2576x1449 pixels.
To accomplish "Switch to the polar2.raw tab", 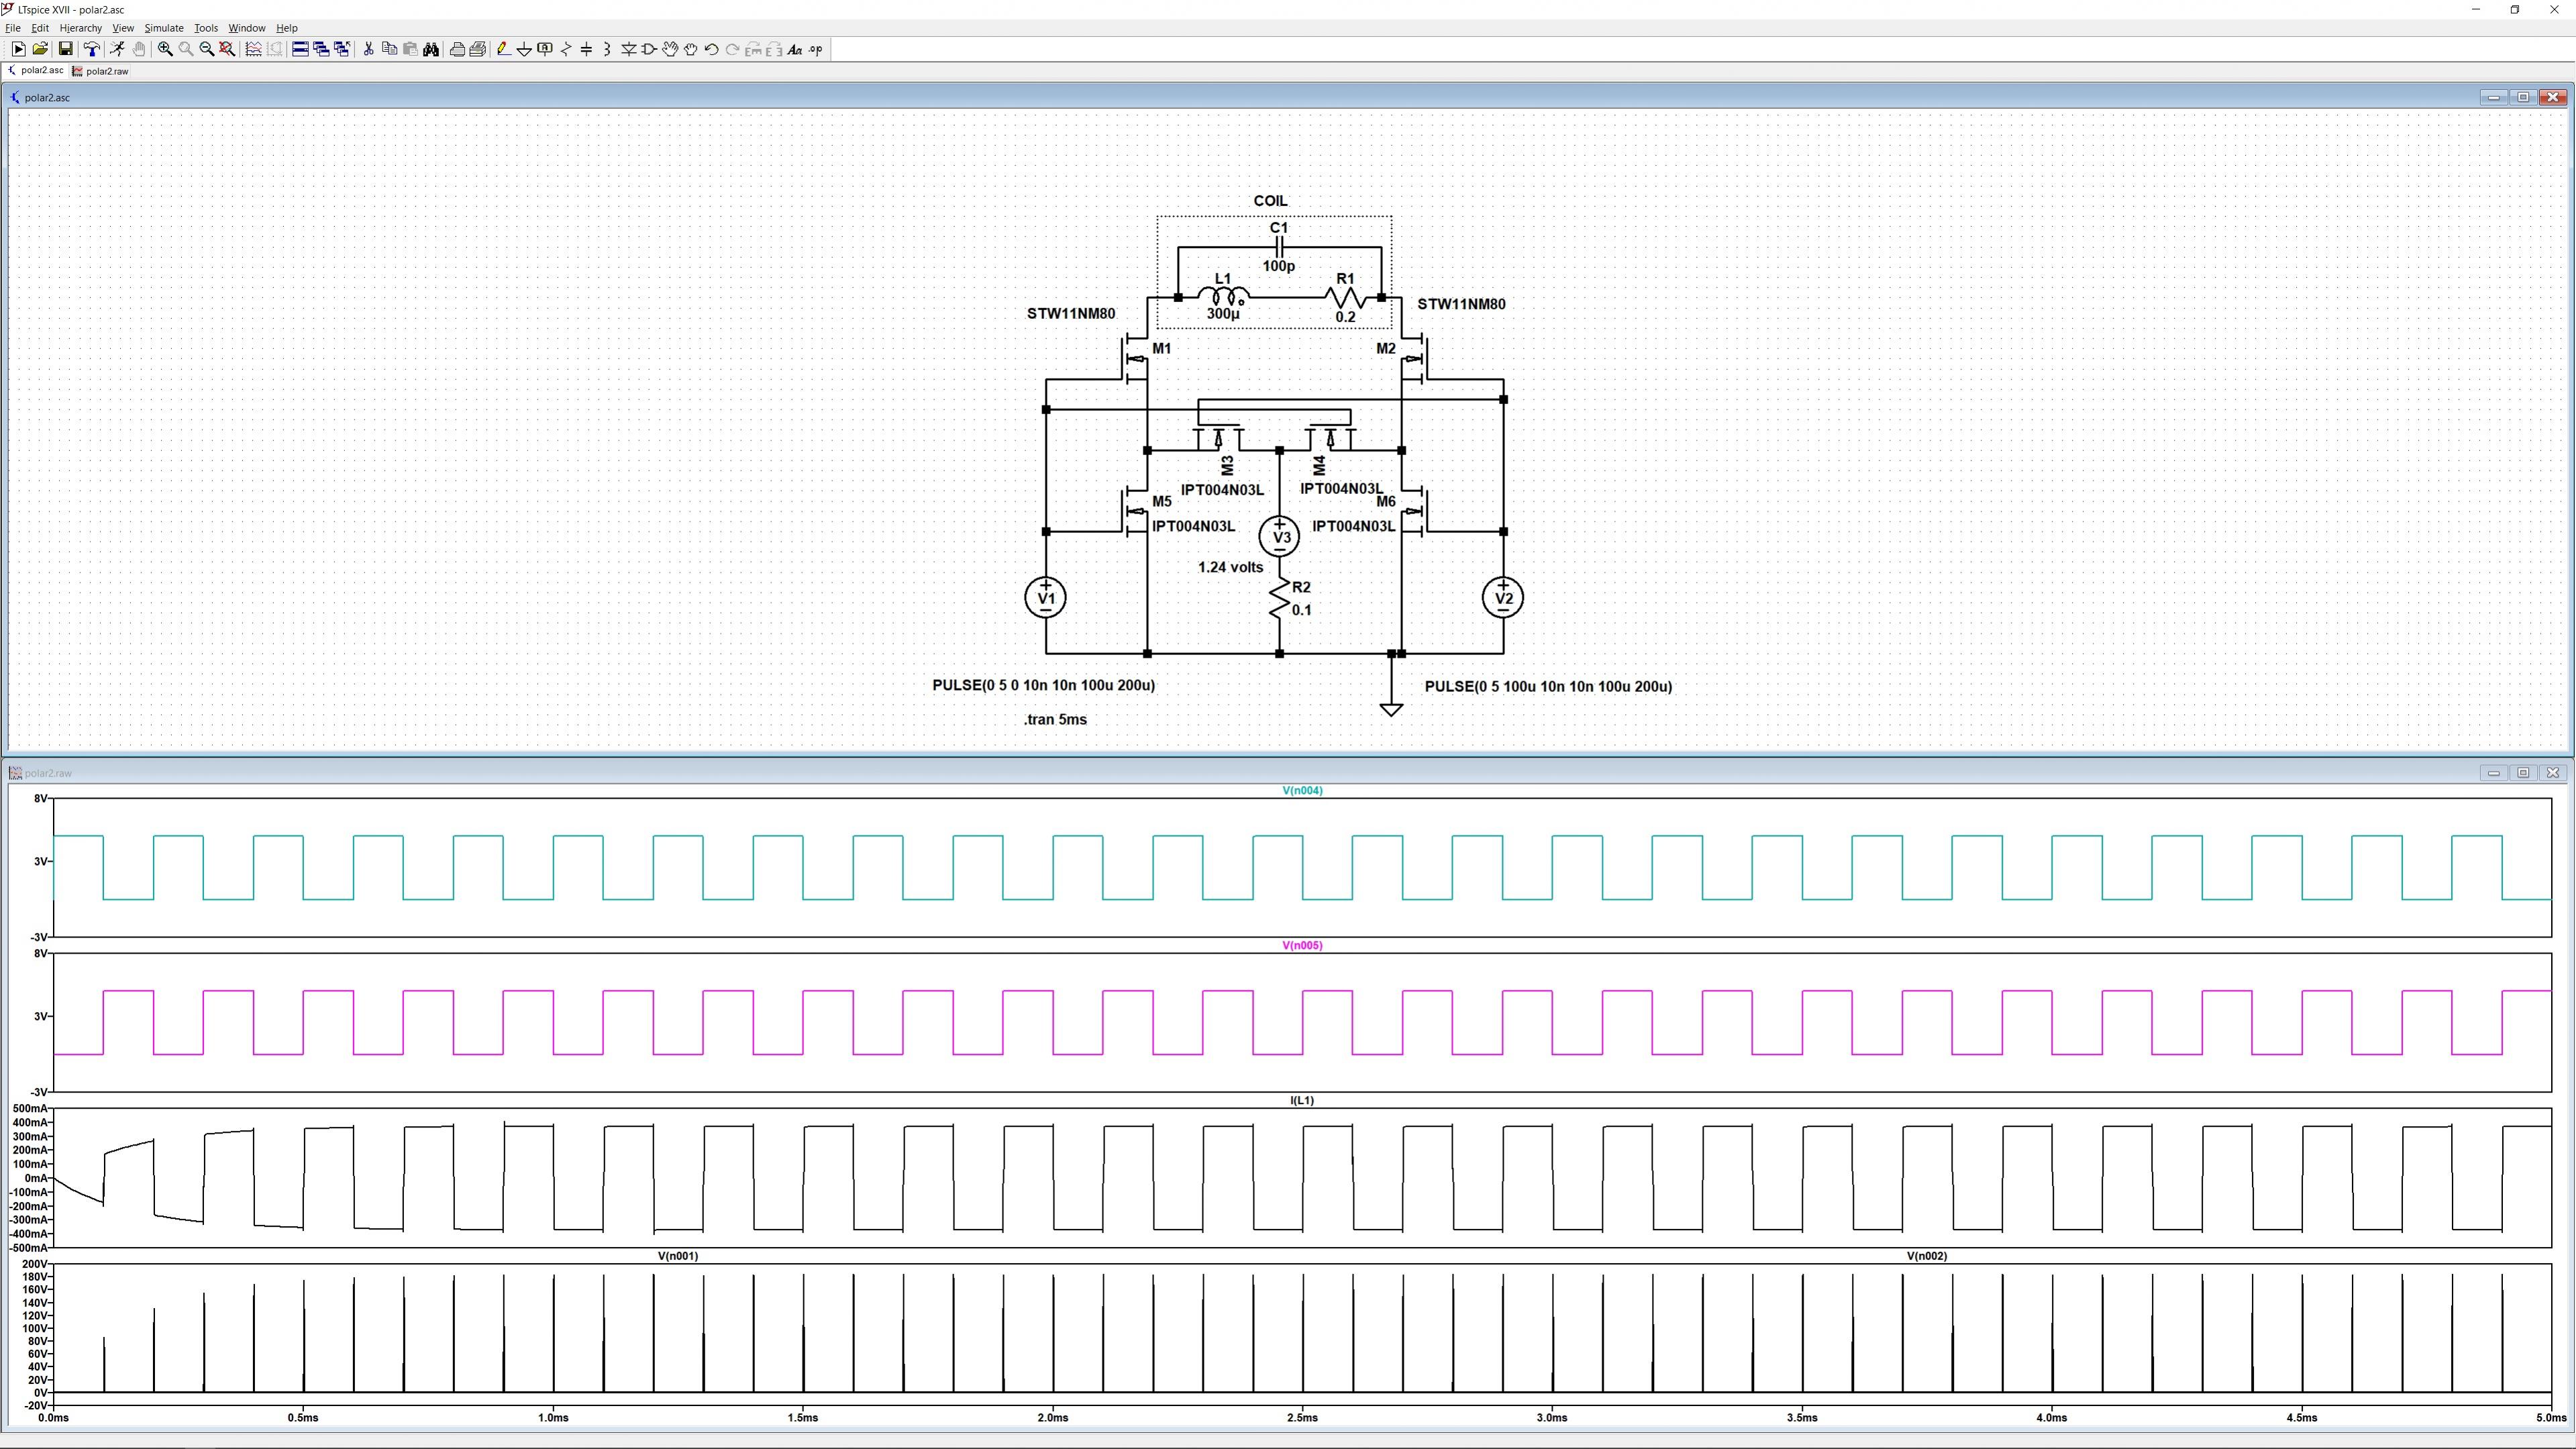I will 106,71.
